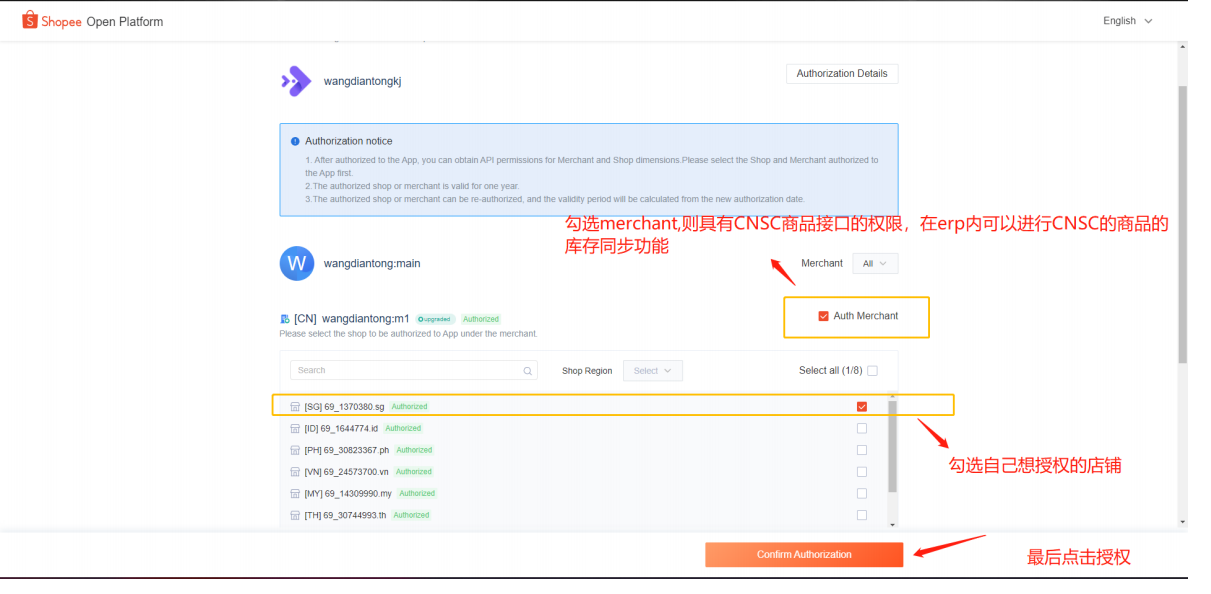Screen dimensions: 1211x594
Task: Open the Shop Region Select dropdown
Action: pos(653,371)
